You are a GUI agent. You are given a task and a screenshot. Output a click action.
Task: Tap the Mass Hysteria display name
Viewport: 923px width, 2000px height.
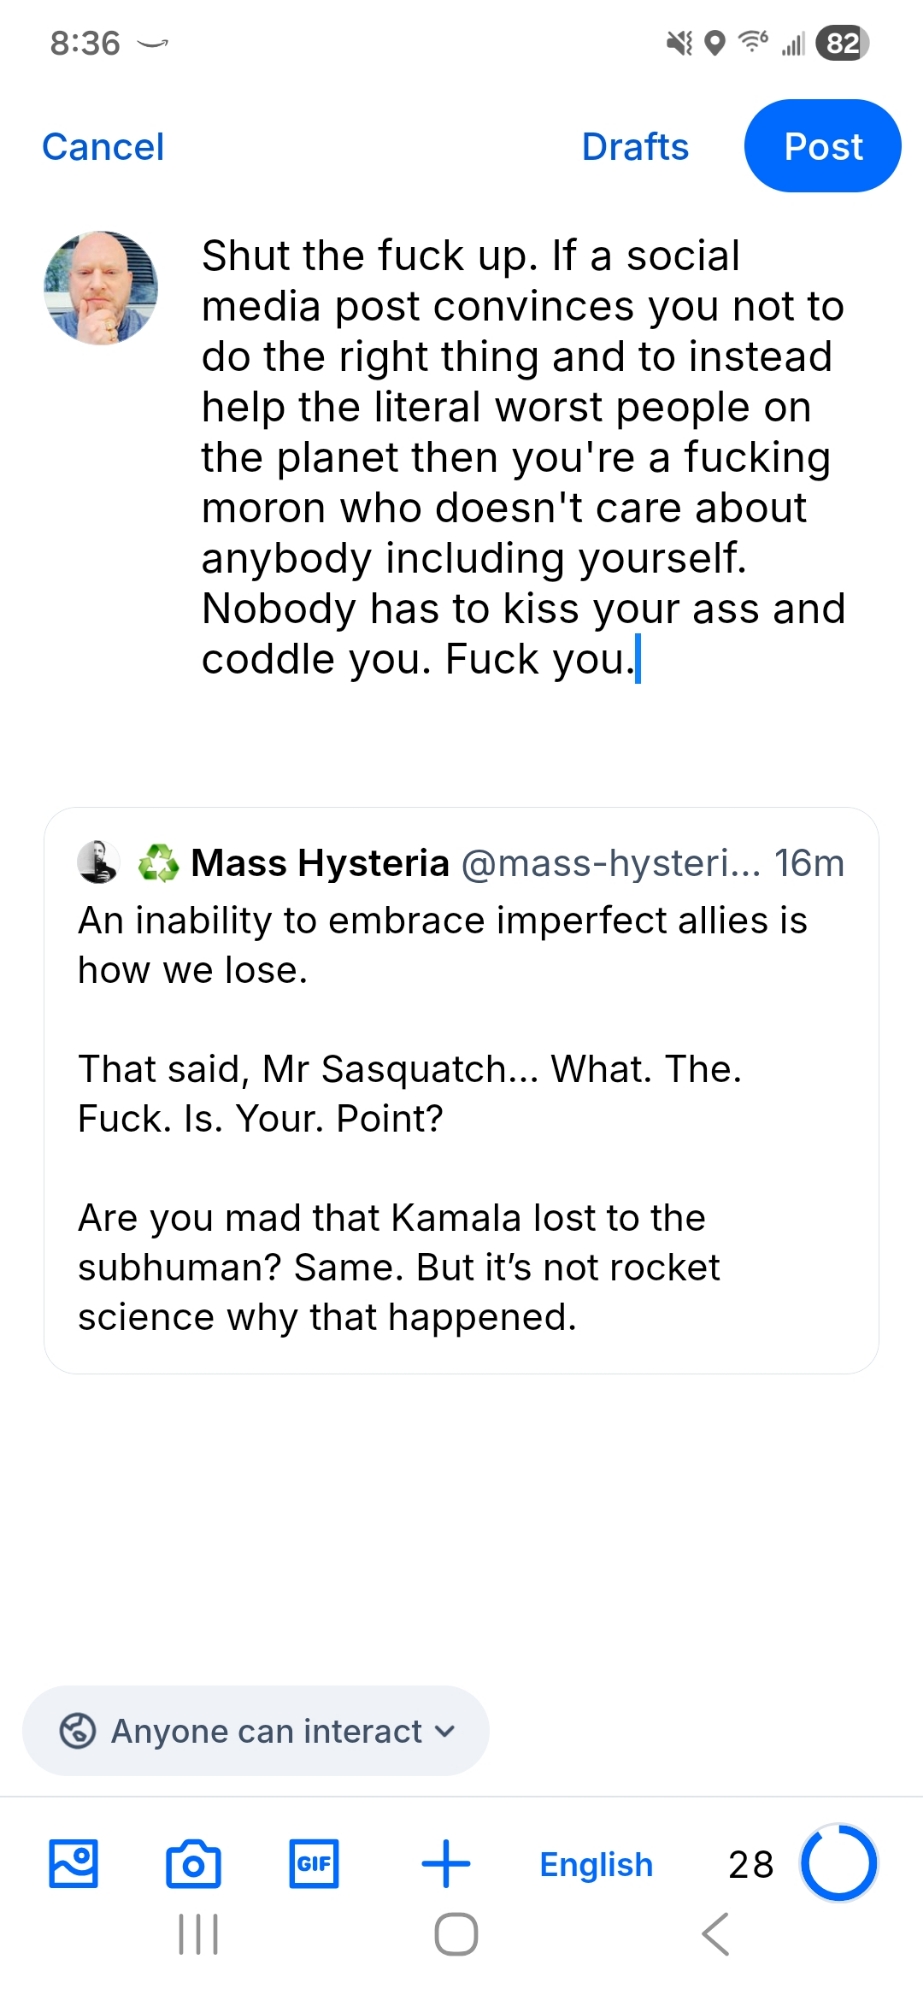pos(320,863)
